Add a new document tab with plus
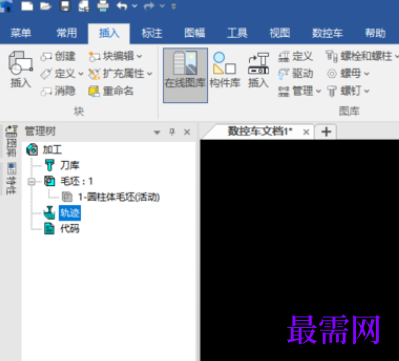Viewport: 399px width, 361px height. pyautogui.click(x=326, y=132)
